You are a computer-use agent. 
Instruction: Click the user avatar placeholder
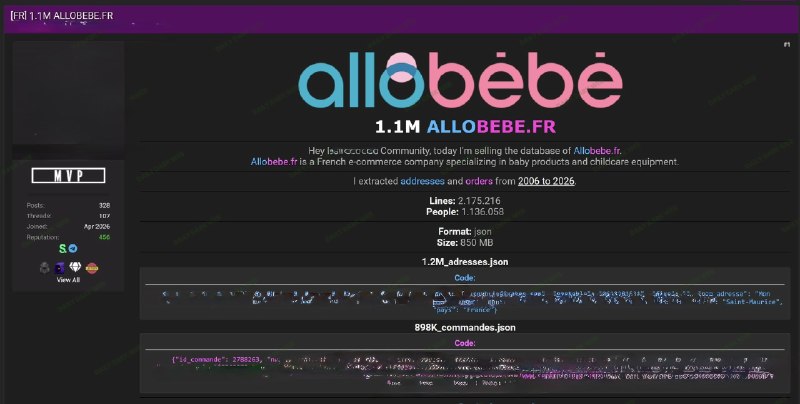(68, 93)
